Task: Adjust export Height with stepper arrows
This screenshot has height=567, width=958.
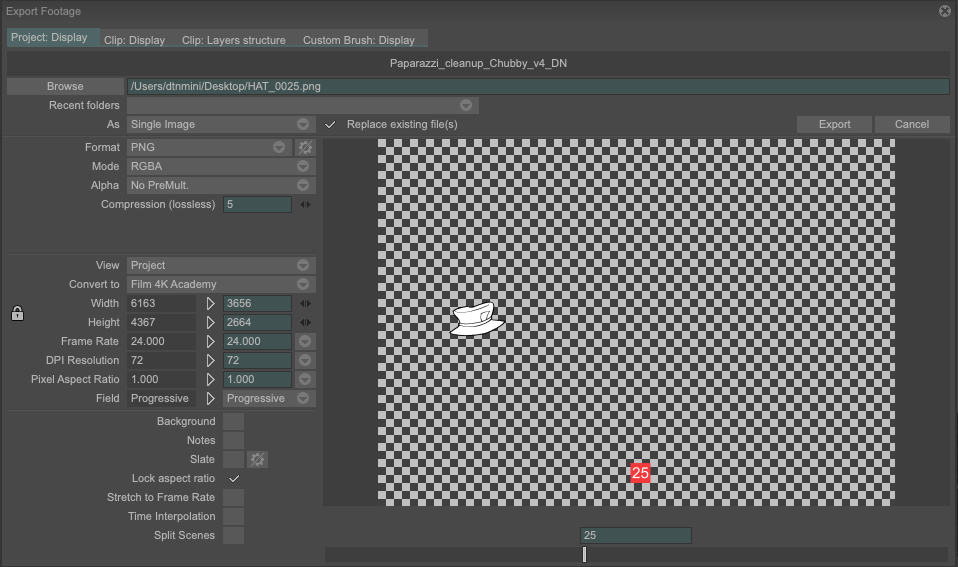Action: (x=305, y=323)
